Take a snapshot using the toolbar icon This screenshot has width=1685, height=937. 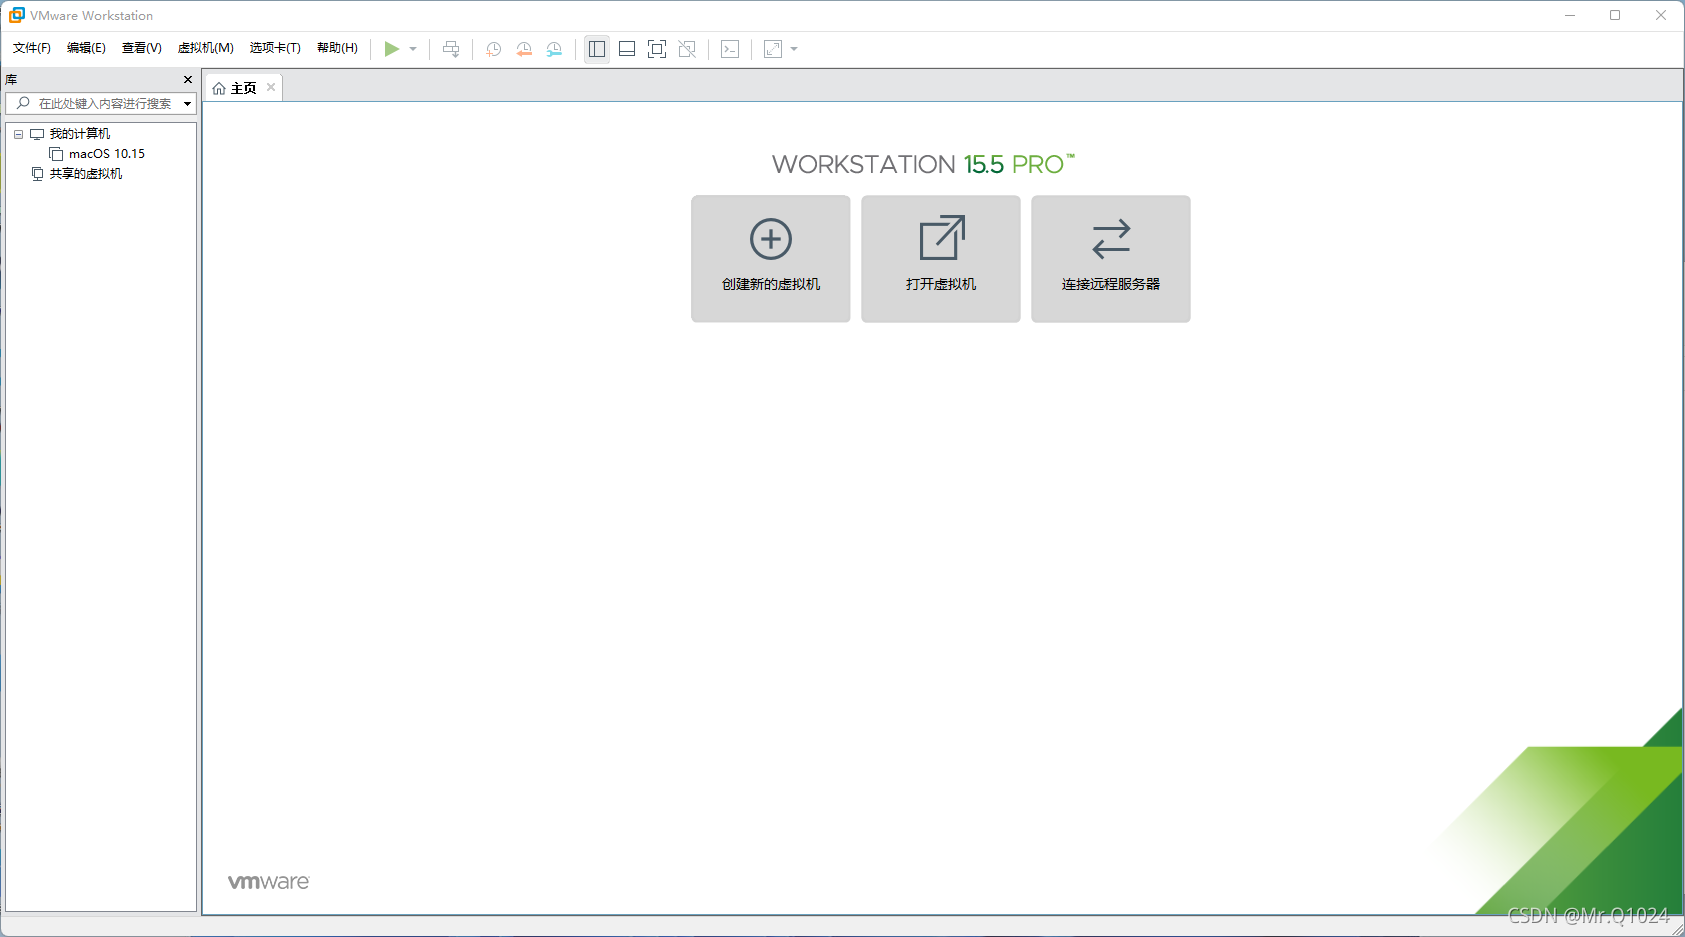click(493, 49)
